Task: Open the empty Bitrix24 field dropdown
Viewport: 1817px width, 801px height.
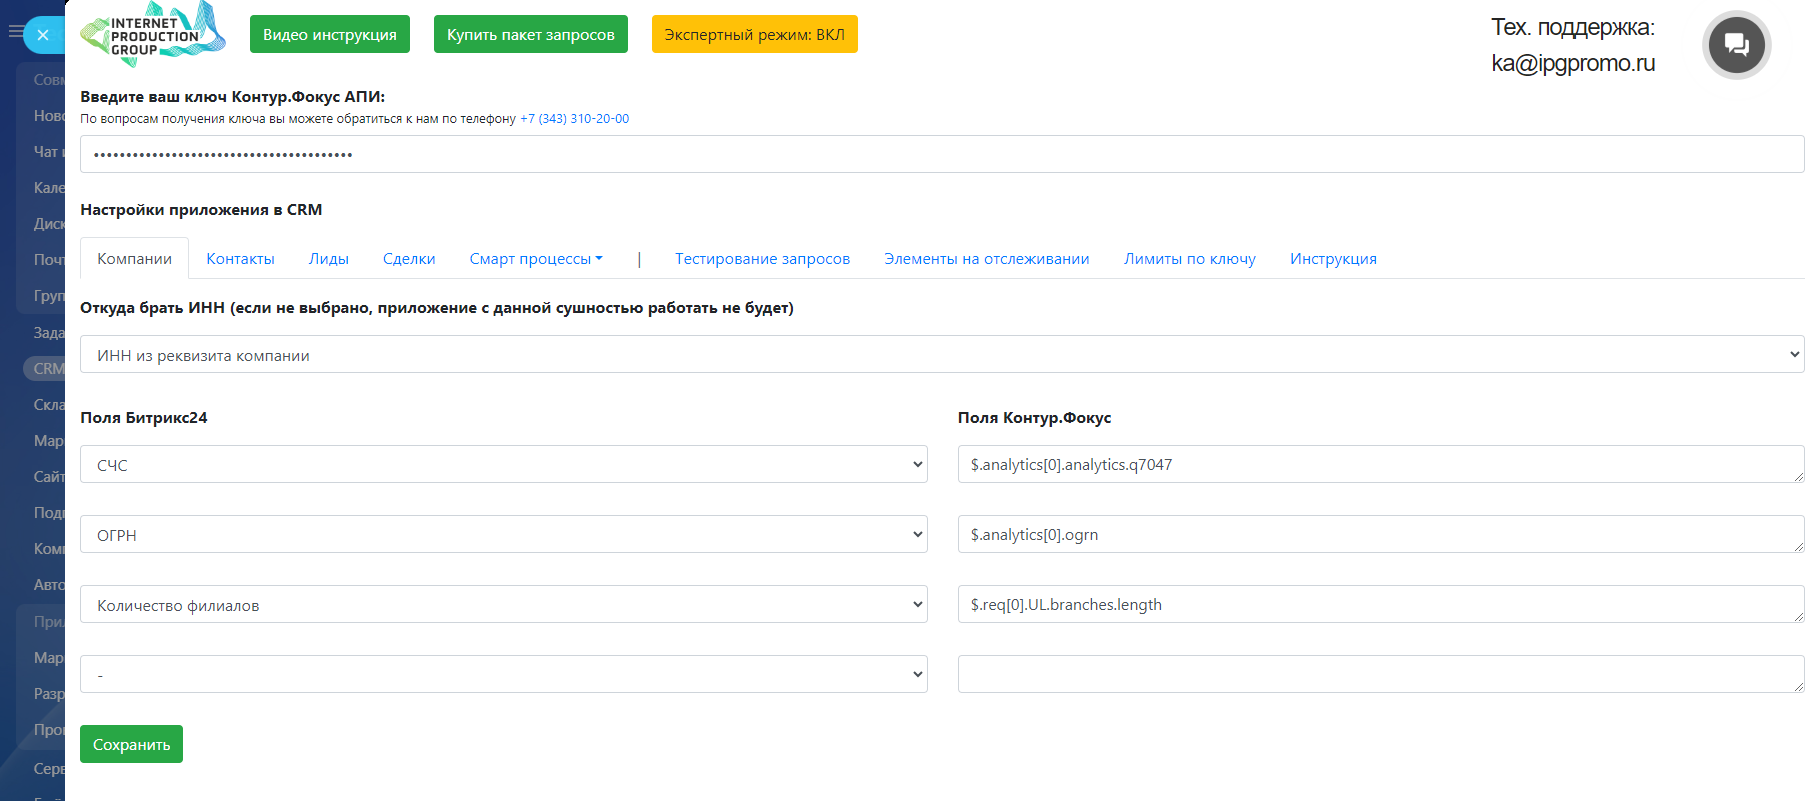Action: pyautogui.click(x=503, y=675)
